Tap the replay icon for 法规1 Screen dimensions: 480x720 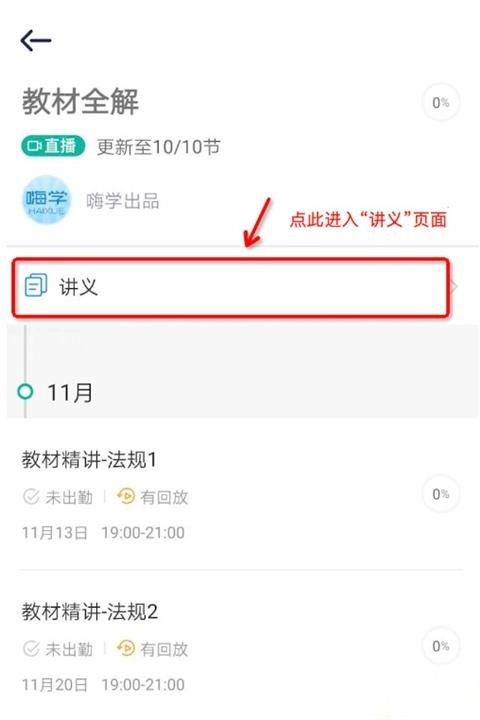point(126,496)
